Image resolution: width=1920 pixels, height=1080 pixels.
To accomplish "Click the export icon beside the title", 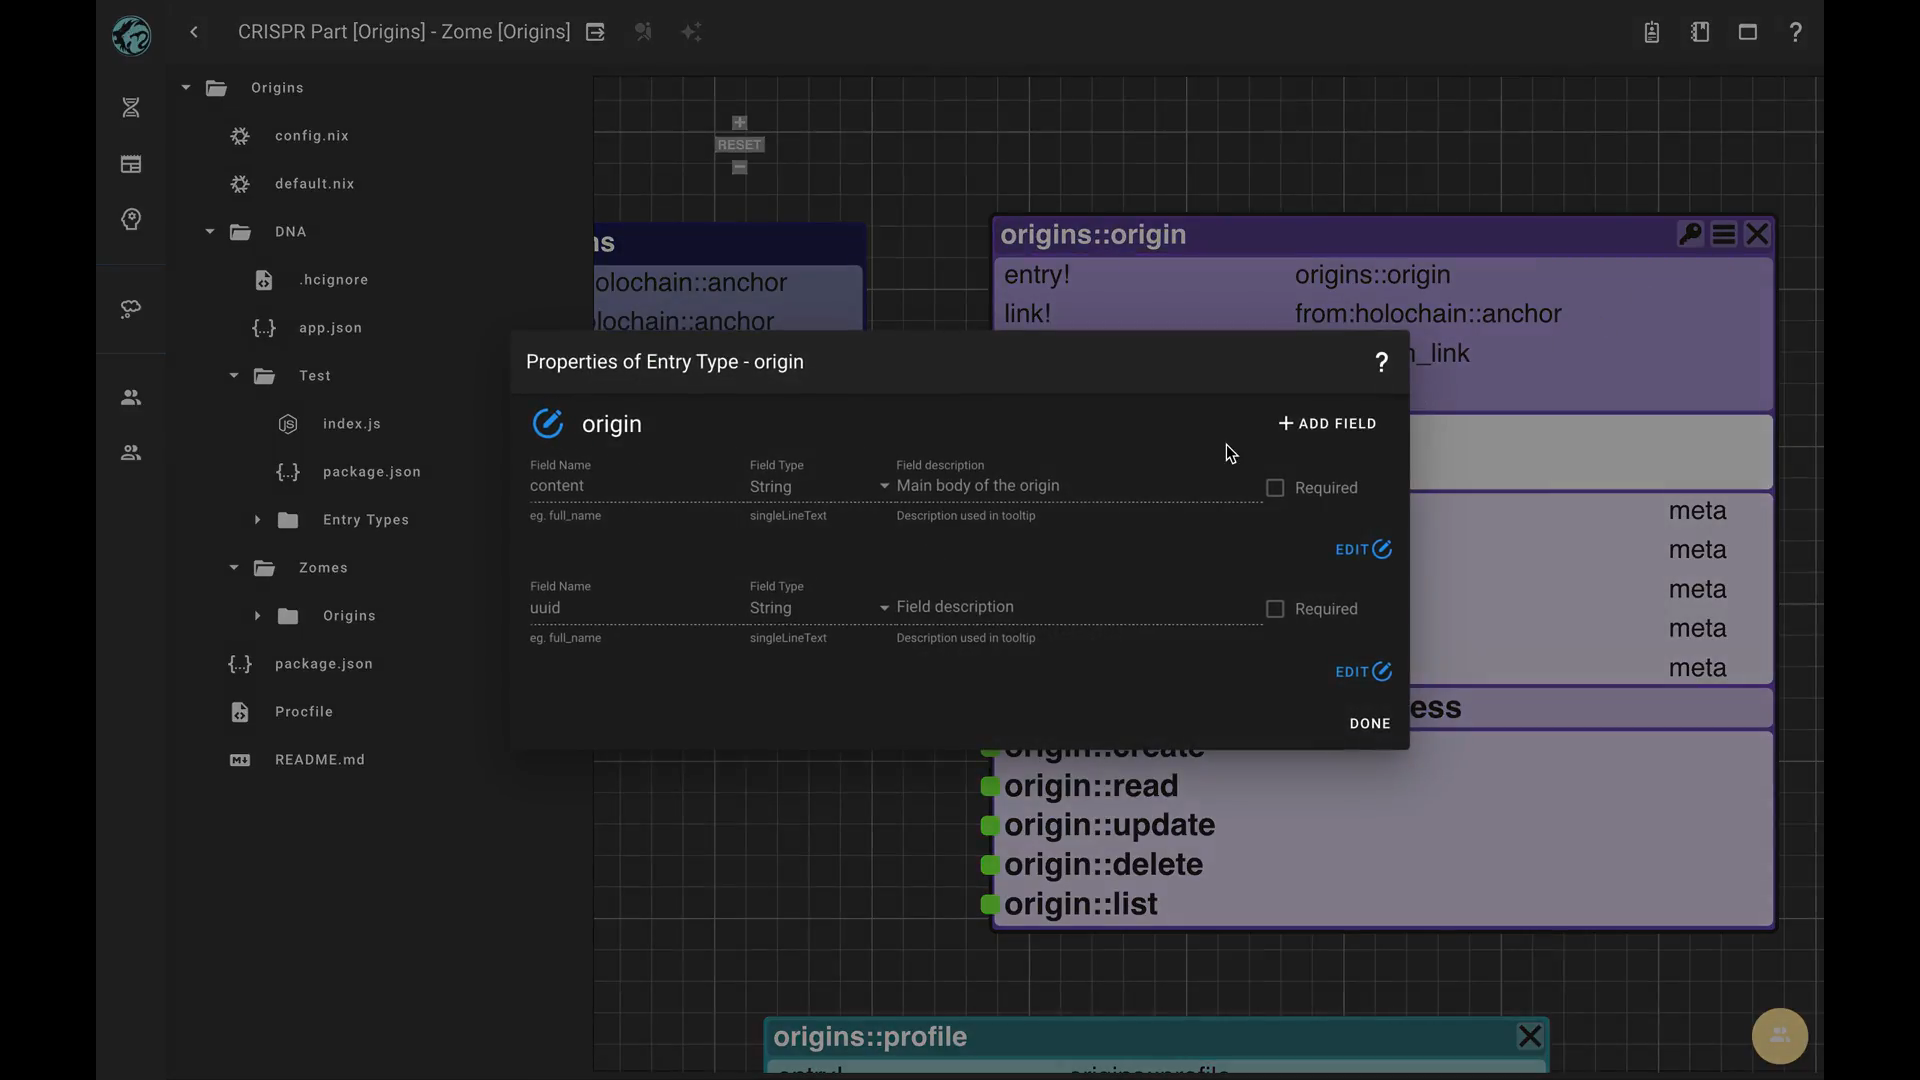I will tap(595, 32).
